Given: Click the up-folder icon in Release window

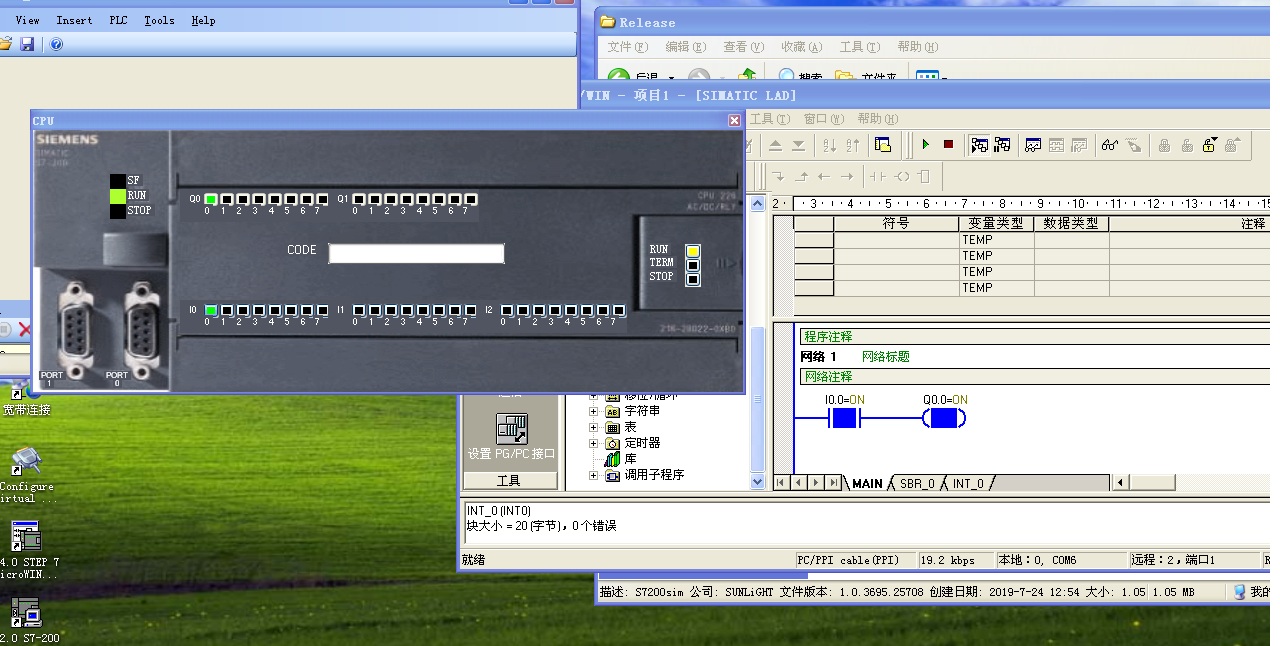Looking at the screenshot, I should pos(747,76).
